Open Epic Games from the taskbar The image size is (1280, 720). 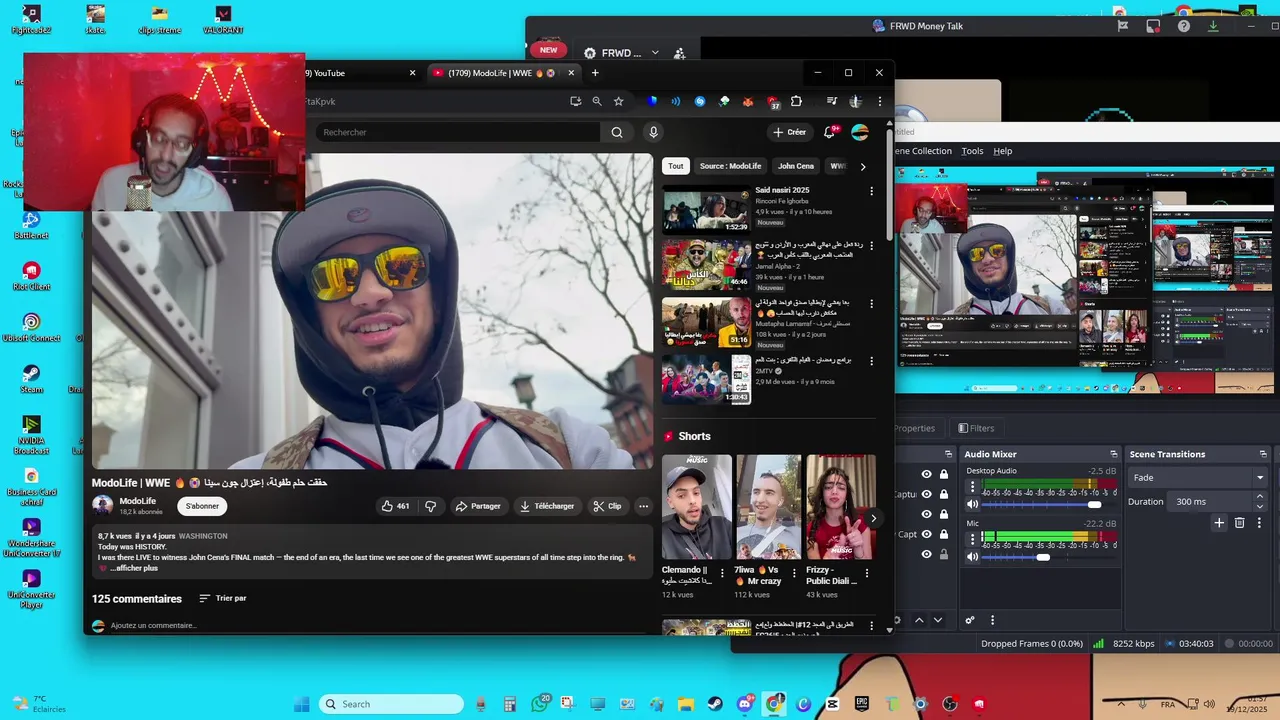point(862,704)
